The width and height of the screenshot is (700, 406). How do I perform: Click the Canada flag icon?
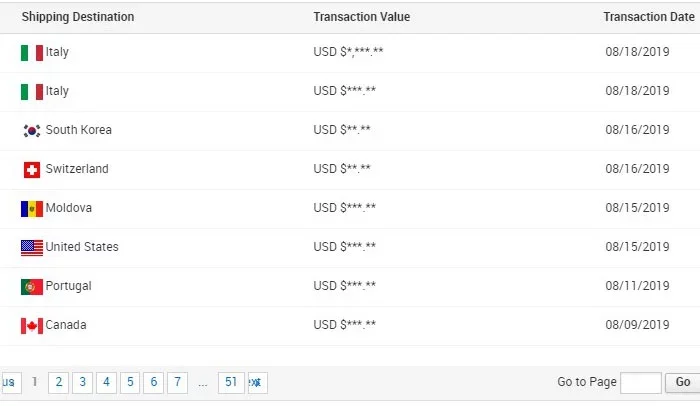tap(32, 326)
